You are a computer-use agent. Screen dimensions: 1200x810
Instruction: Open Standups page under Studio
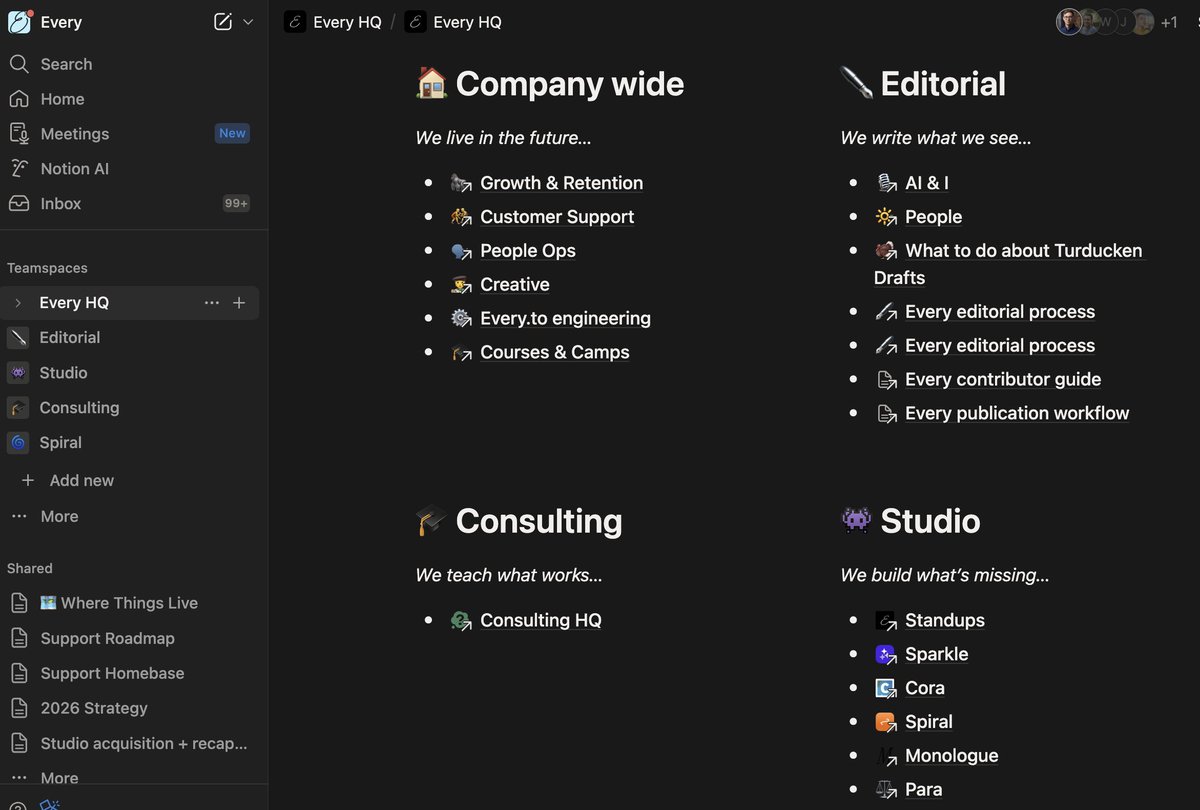tap(945, 621)
